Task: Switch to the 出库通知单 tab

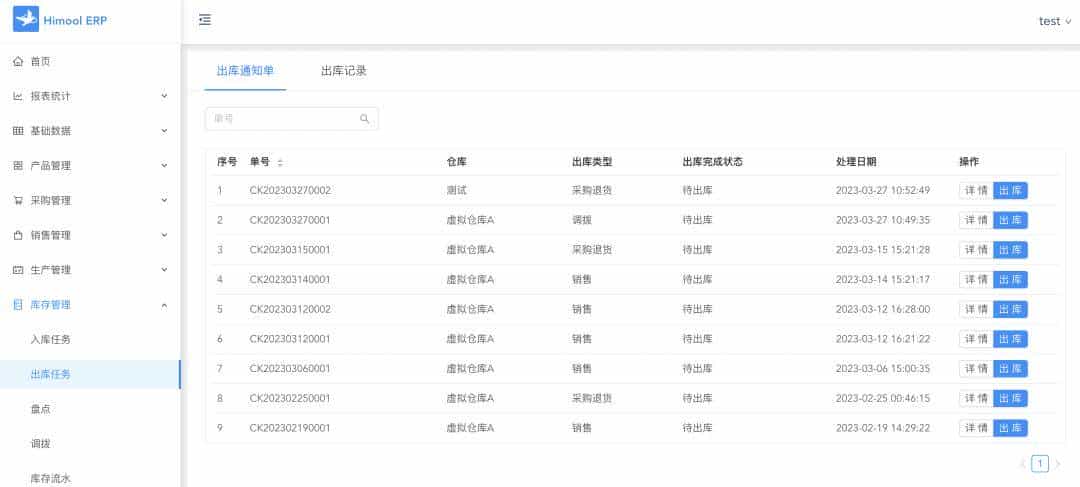Action: pos(245,71)
